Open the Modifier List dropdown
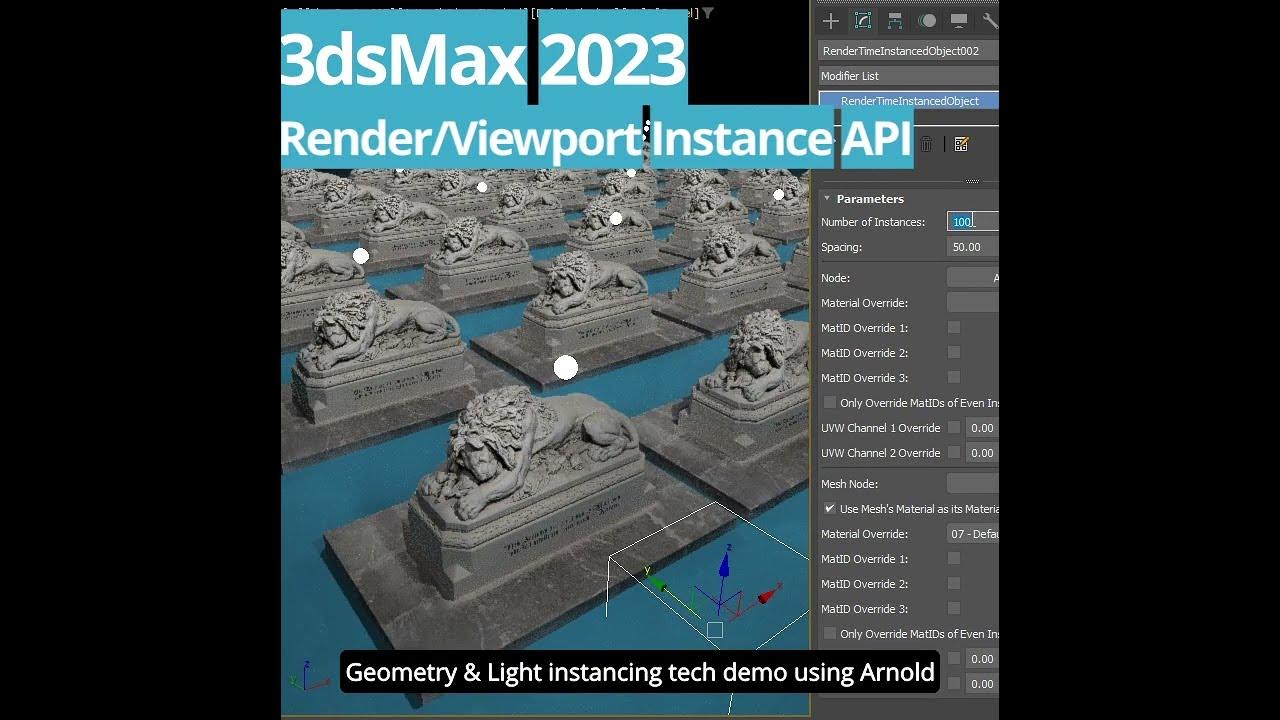This screenshot has width=1280, height=720. [909, 76]
